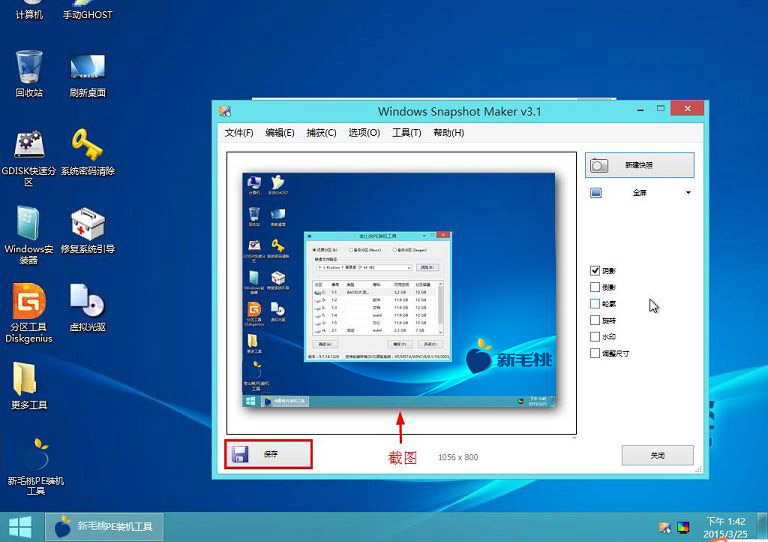Viewport: 768px width, 542px height.
Task: Open the Windows Start button
Action: pyautogui.click(x=20, y=527)
